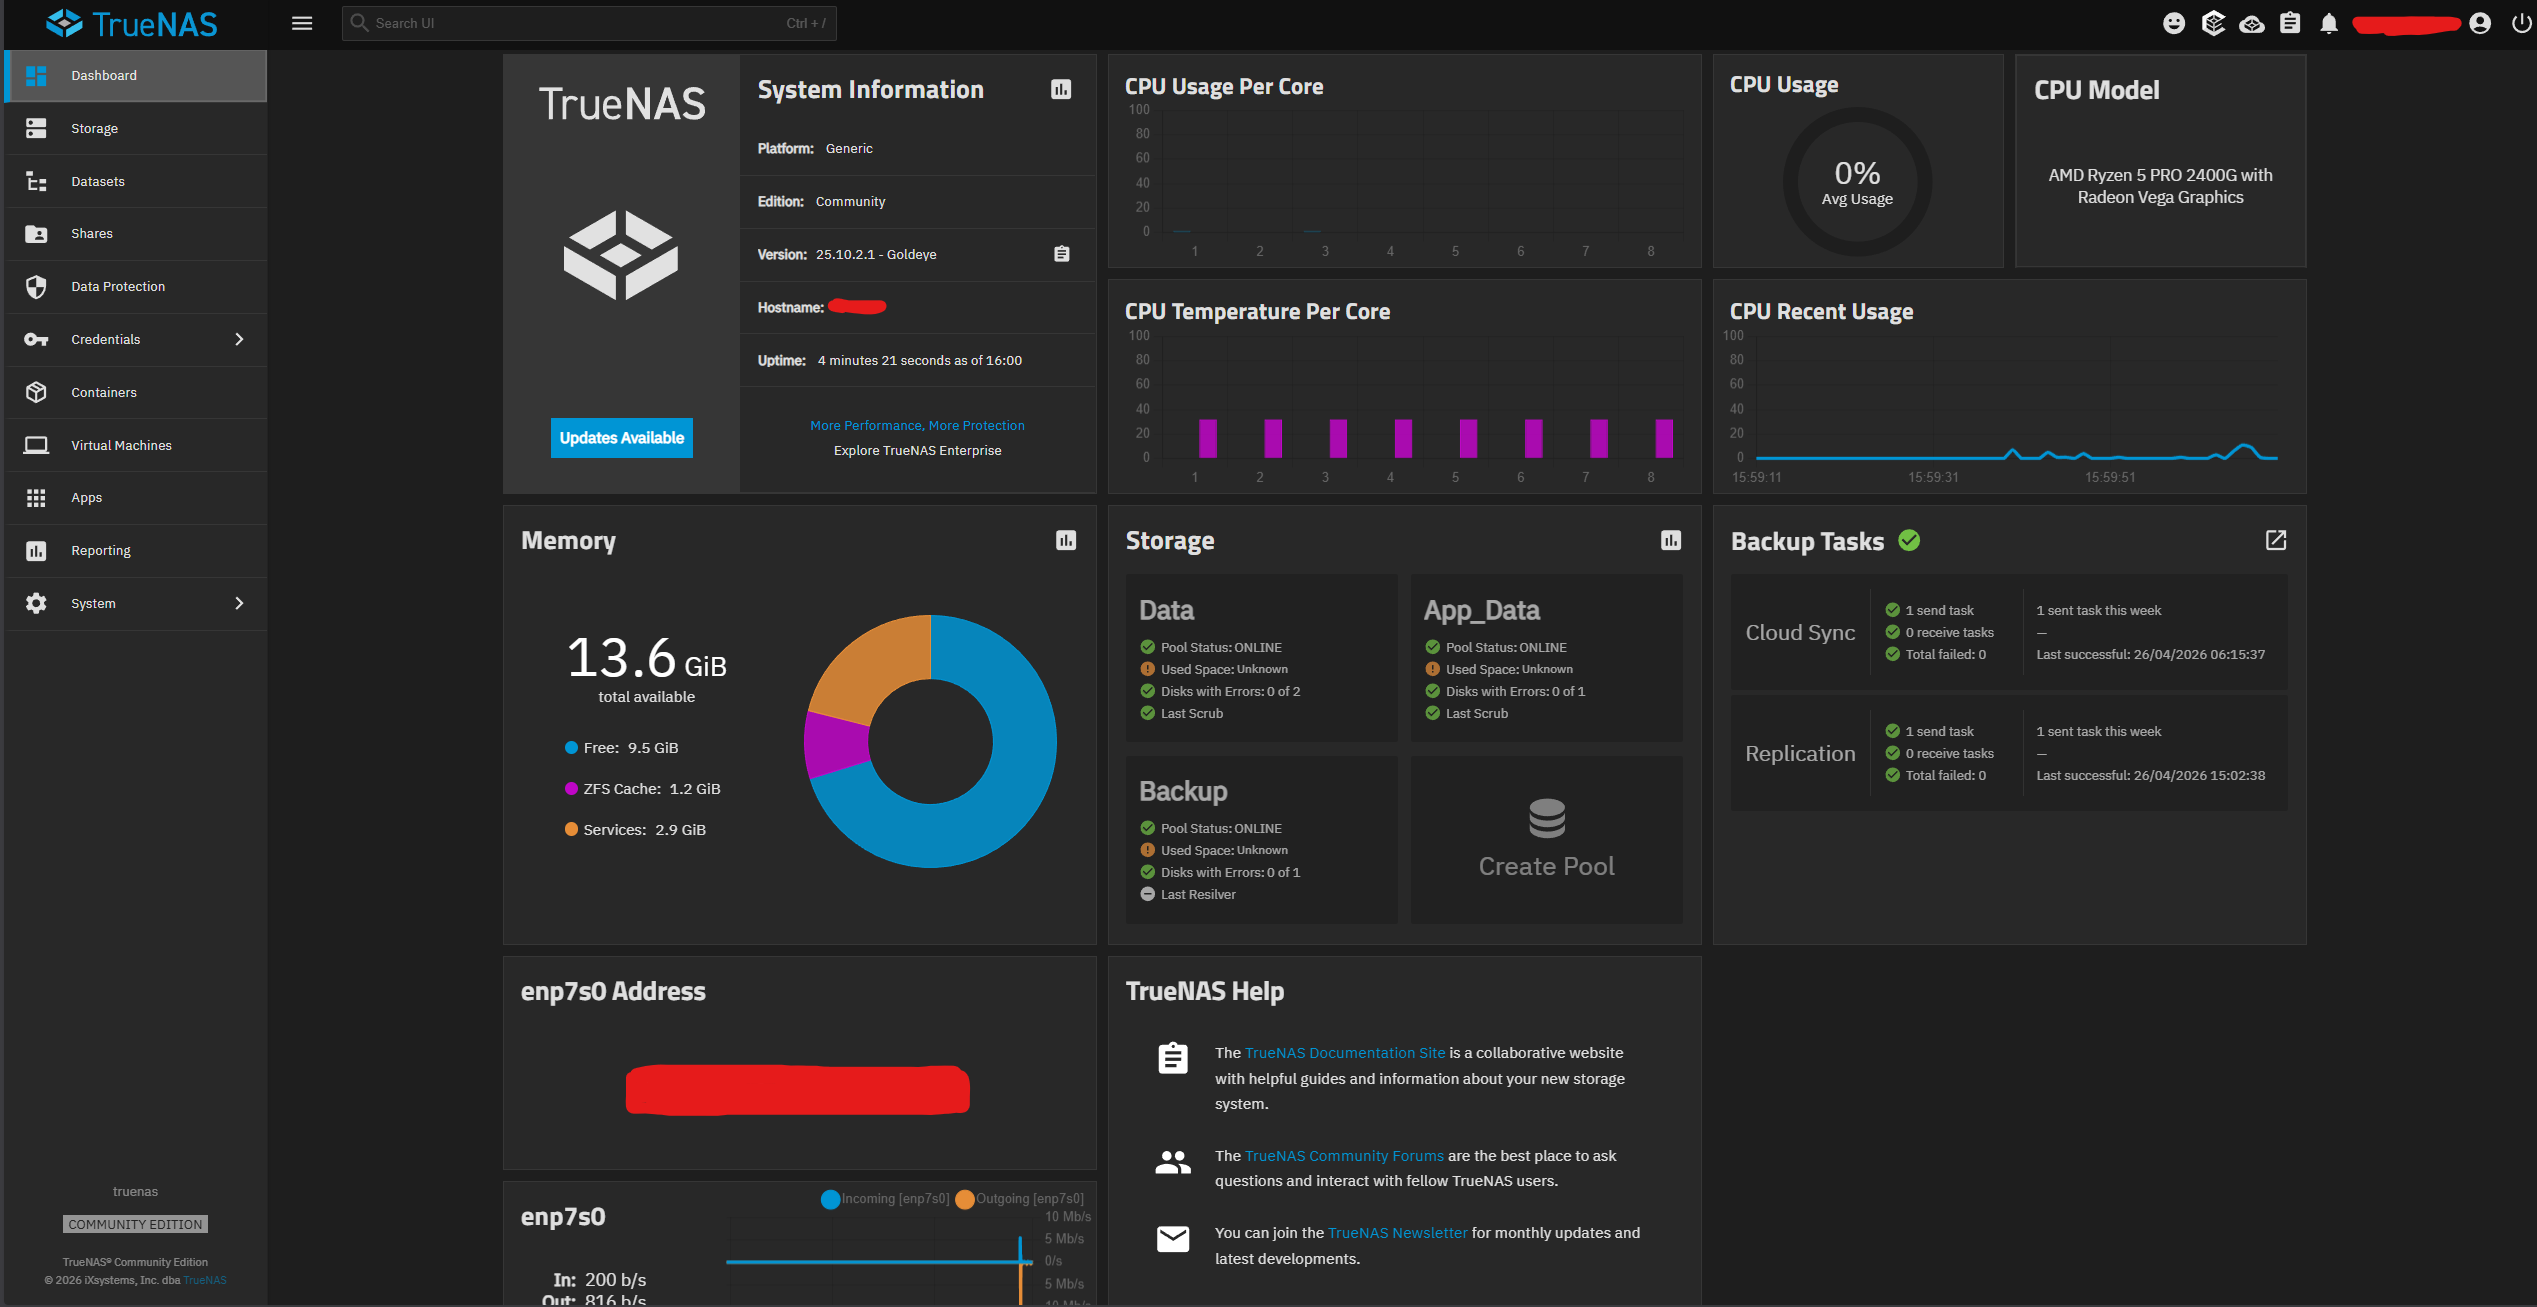
Task: Open System Information reports chart icon
Action: 1061,90
